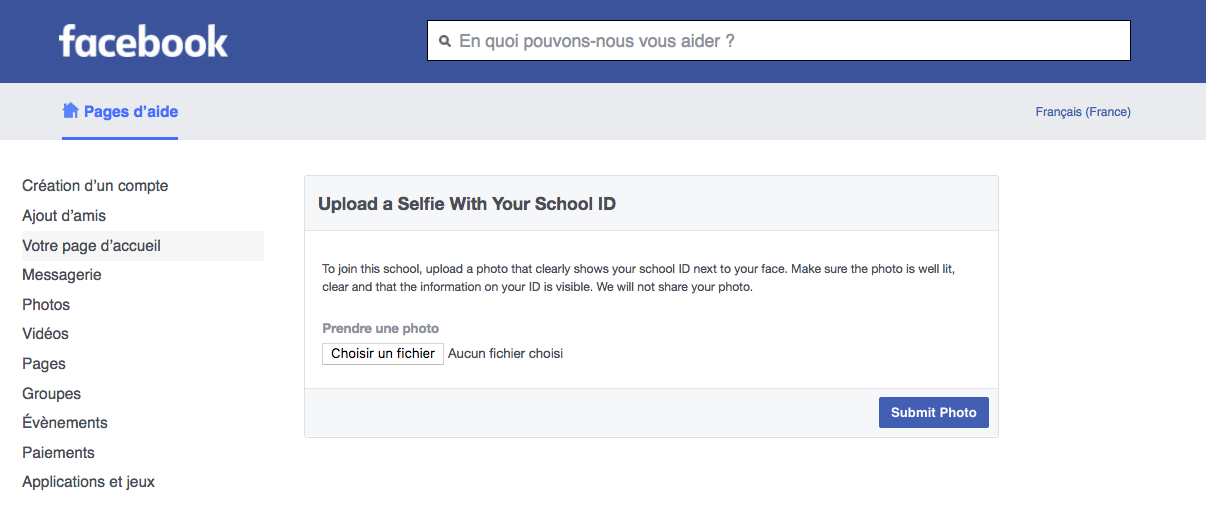
Task: Open the Français (France) language selector
Action: tap(1083, 112)
